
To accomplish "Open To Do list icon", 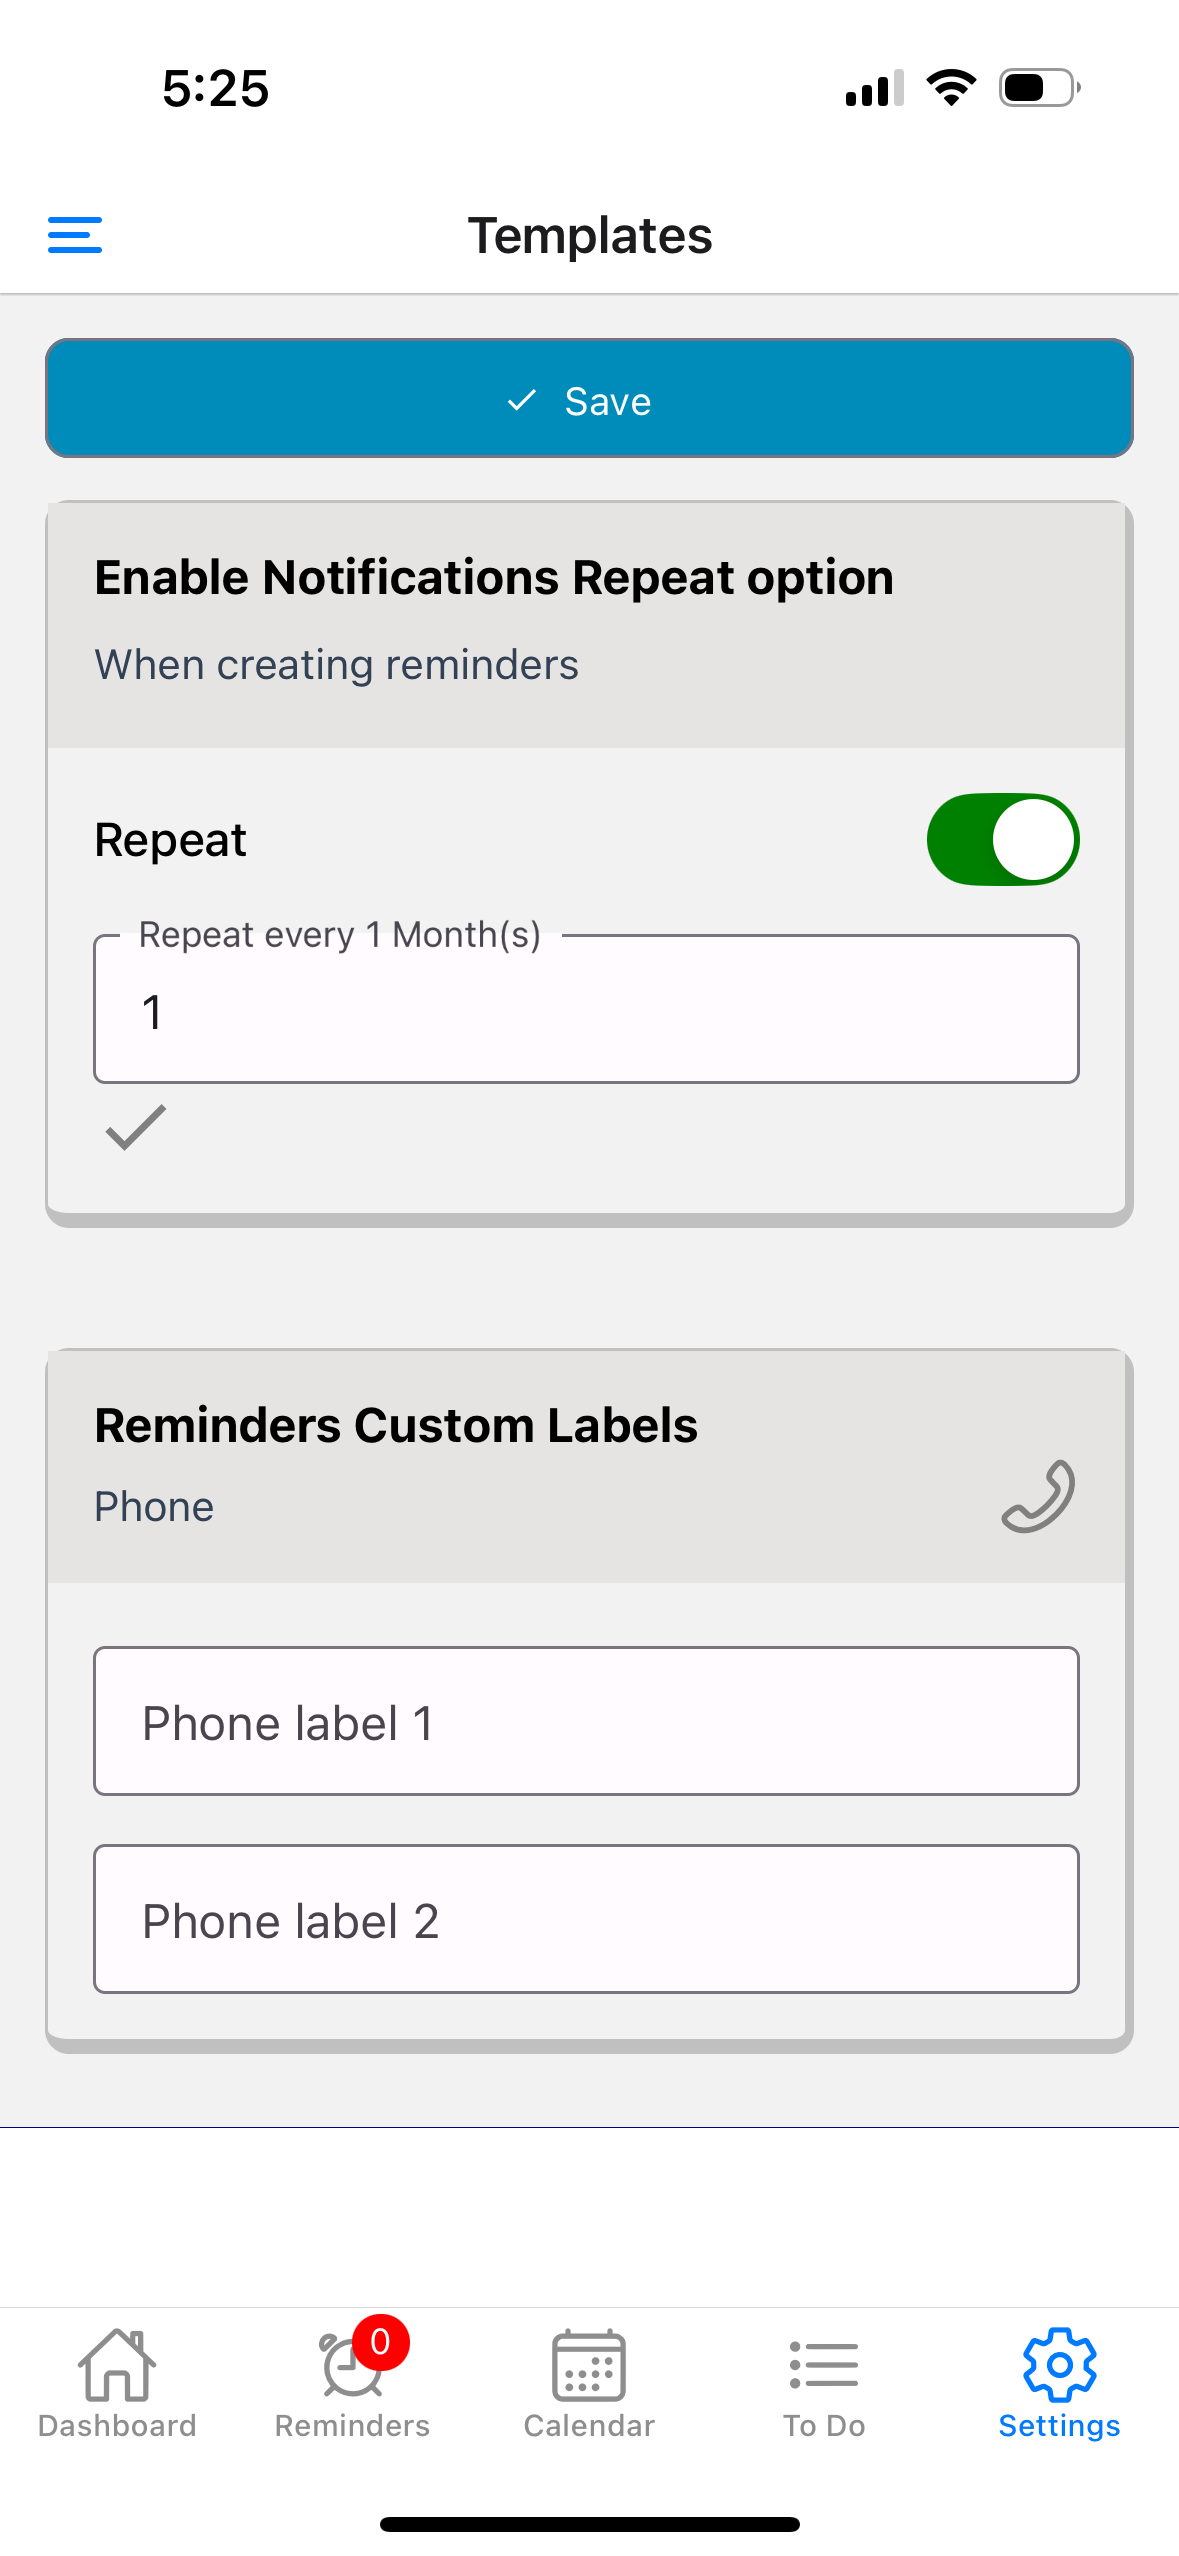I will tap(824, 2365).
